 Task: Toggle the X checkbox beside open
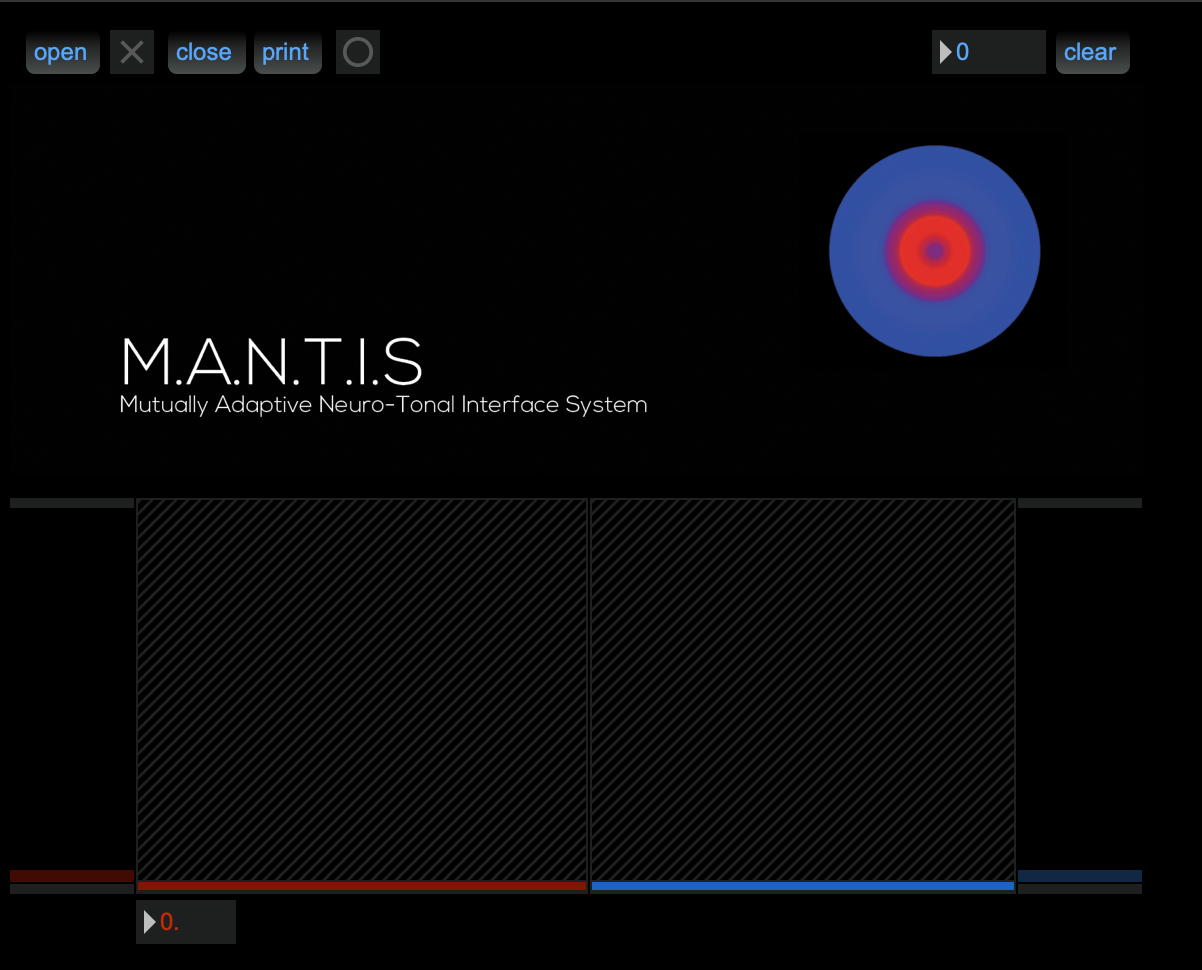tap(132, 52)
